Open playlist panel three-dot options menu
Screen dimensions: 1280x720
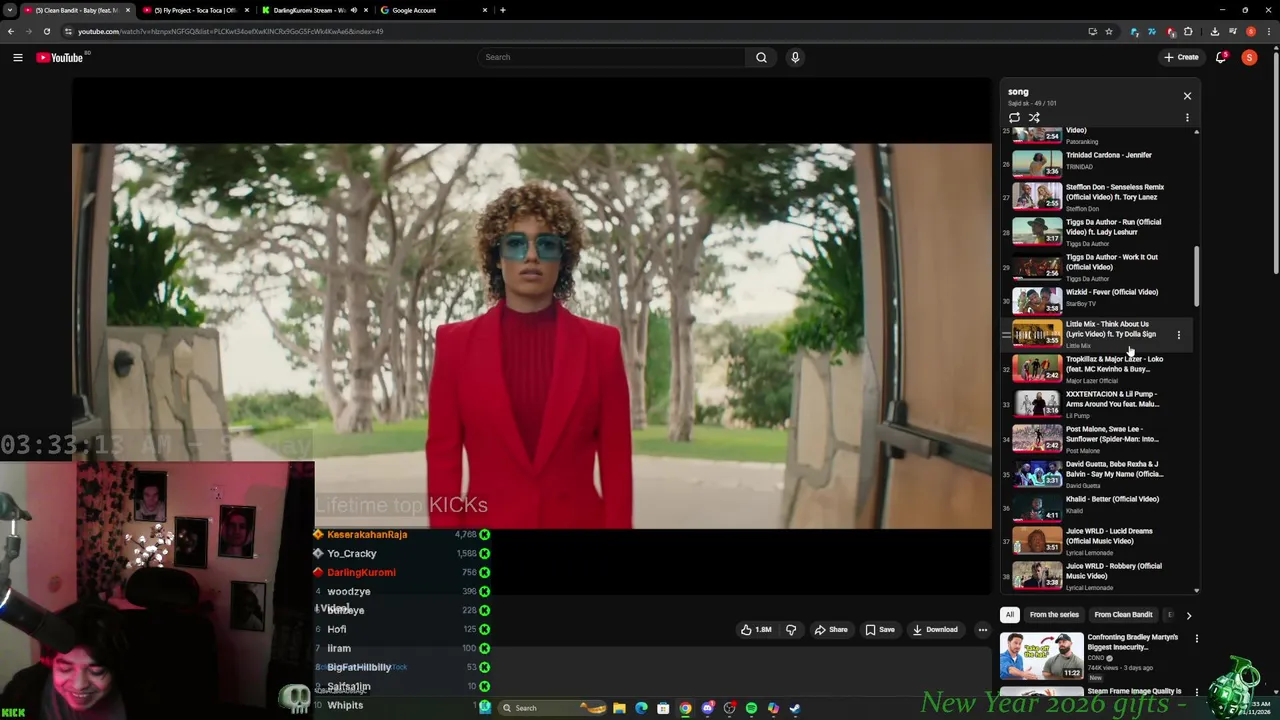[1187, 117]
